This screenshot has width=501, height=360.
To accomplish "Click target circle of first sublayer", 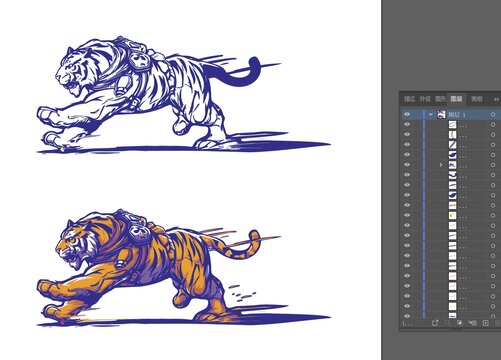I will point(493,125).
